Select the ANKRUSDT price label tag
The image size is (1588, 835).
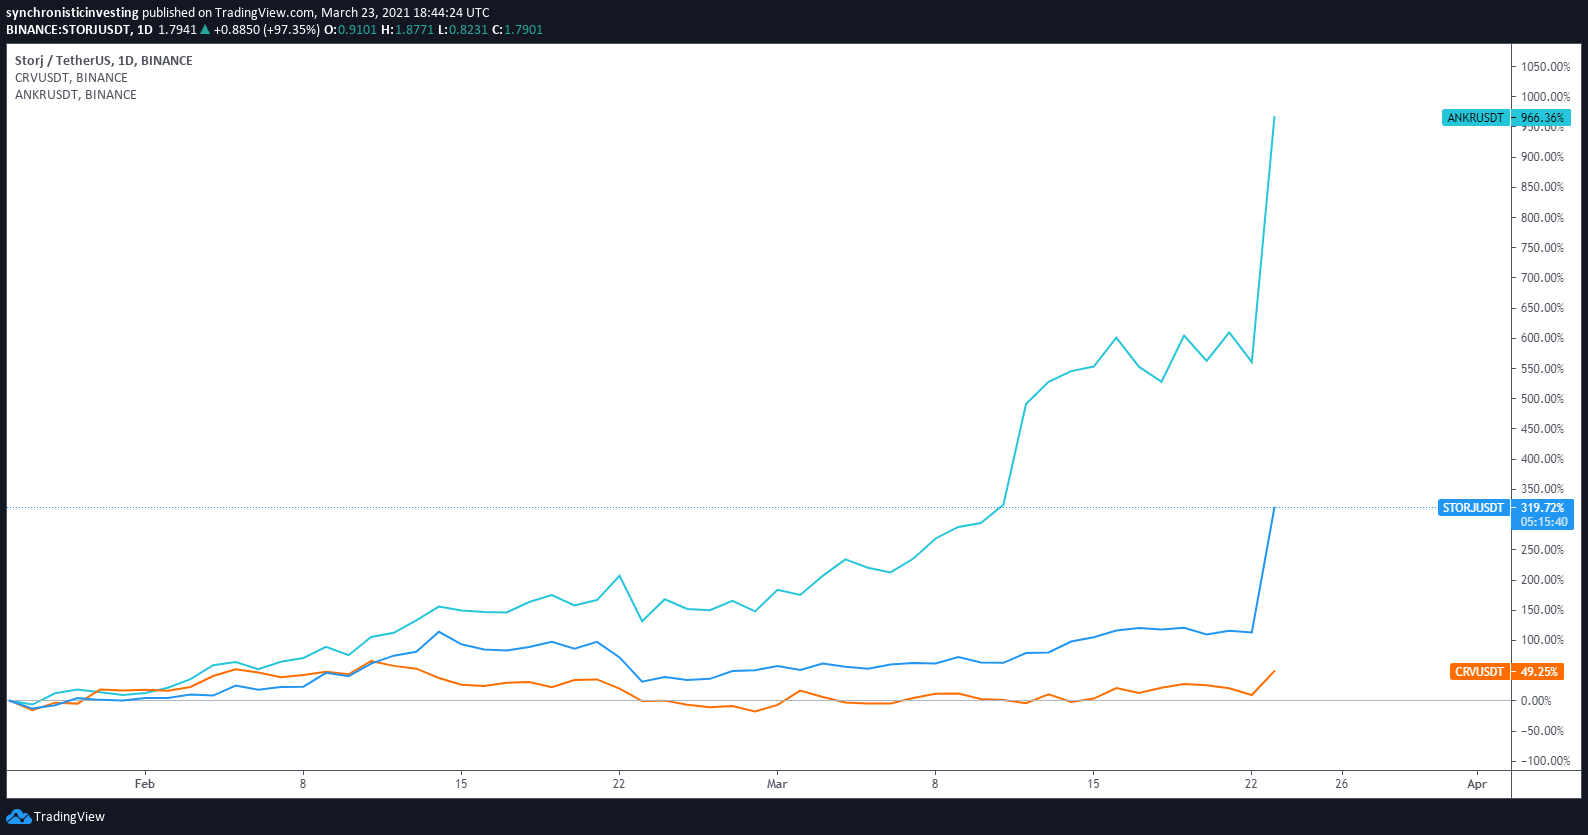point(1475,118)
